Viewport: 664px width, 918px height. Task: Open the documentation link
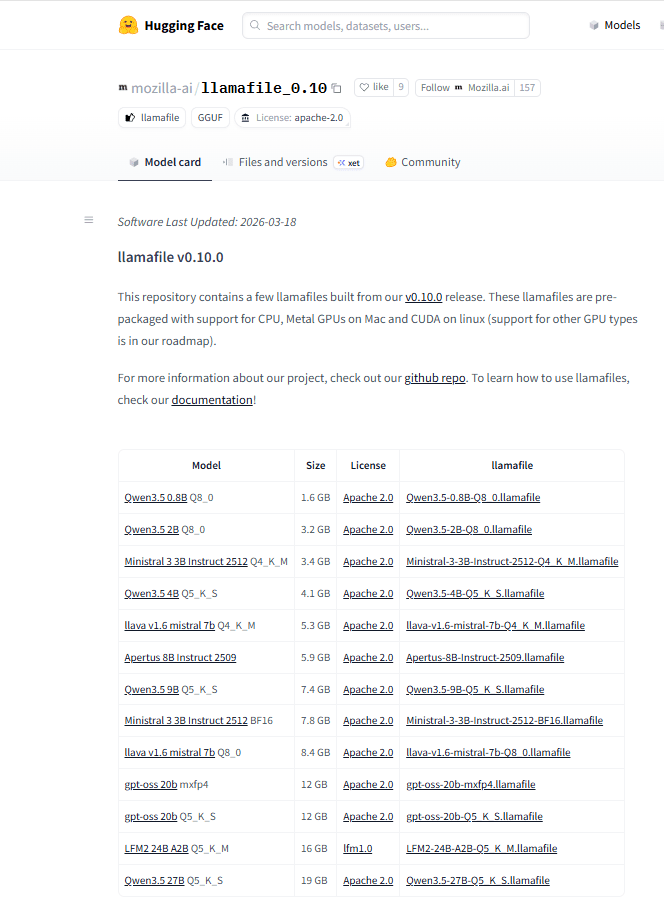212,400
